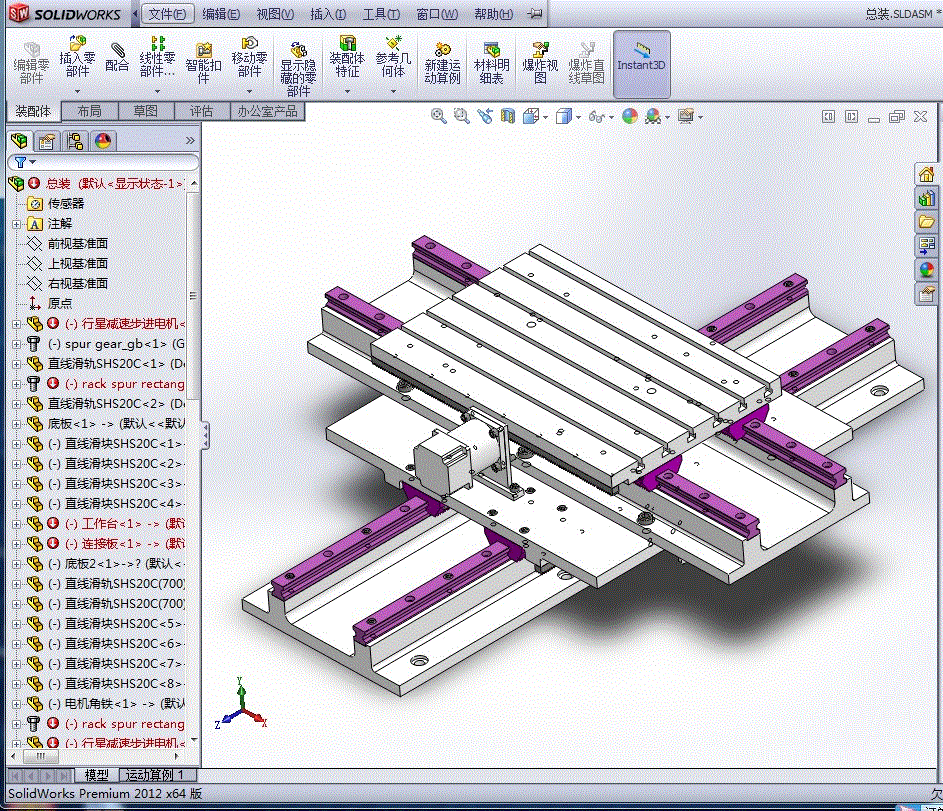Screen dimensions: 943x811
Task: Pin the menu bar with pushpin icon
Action: (x=535, y=13)
